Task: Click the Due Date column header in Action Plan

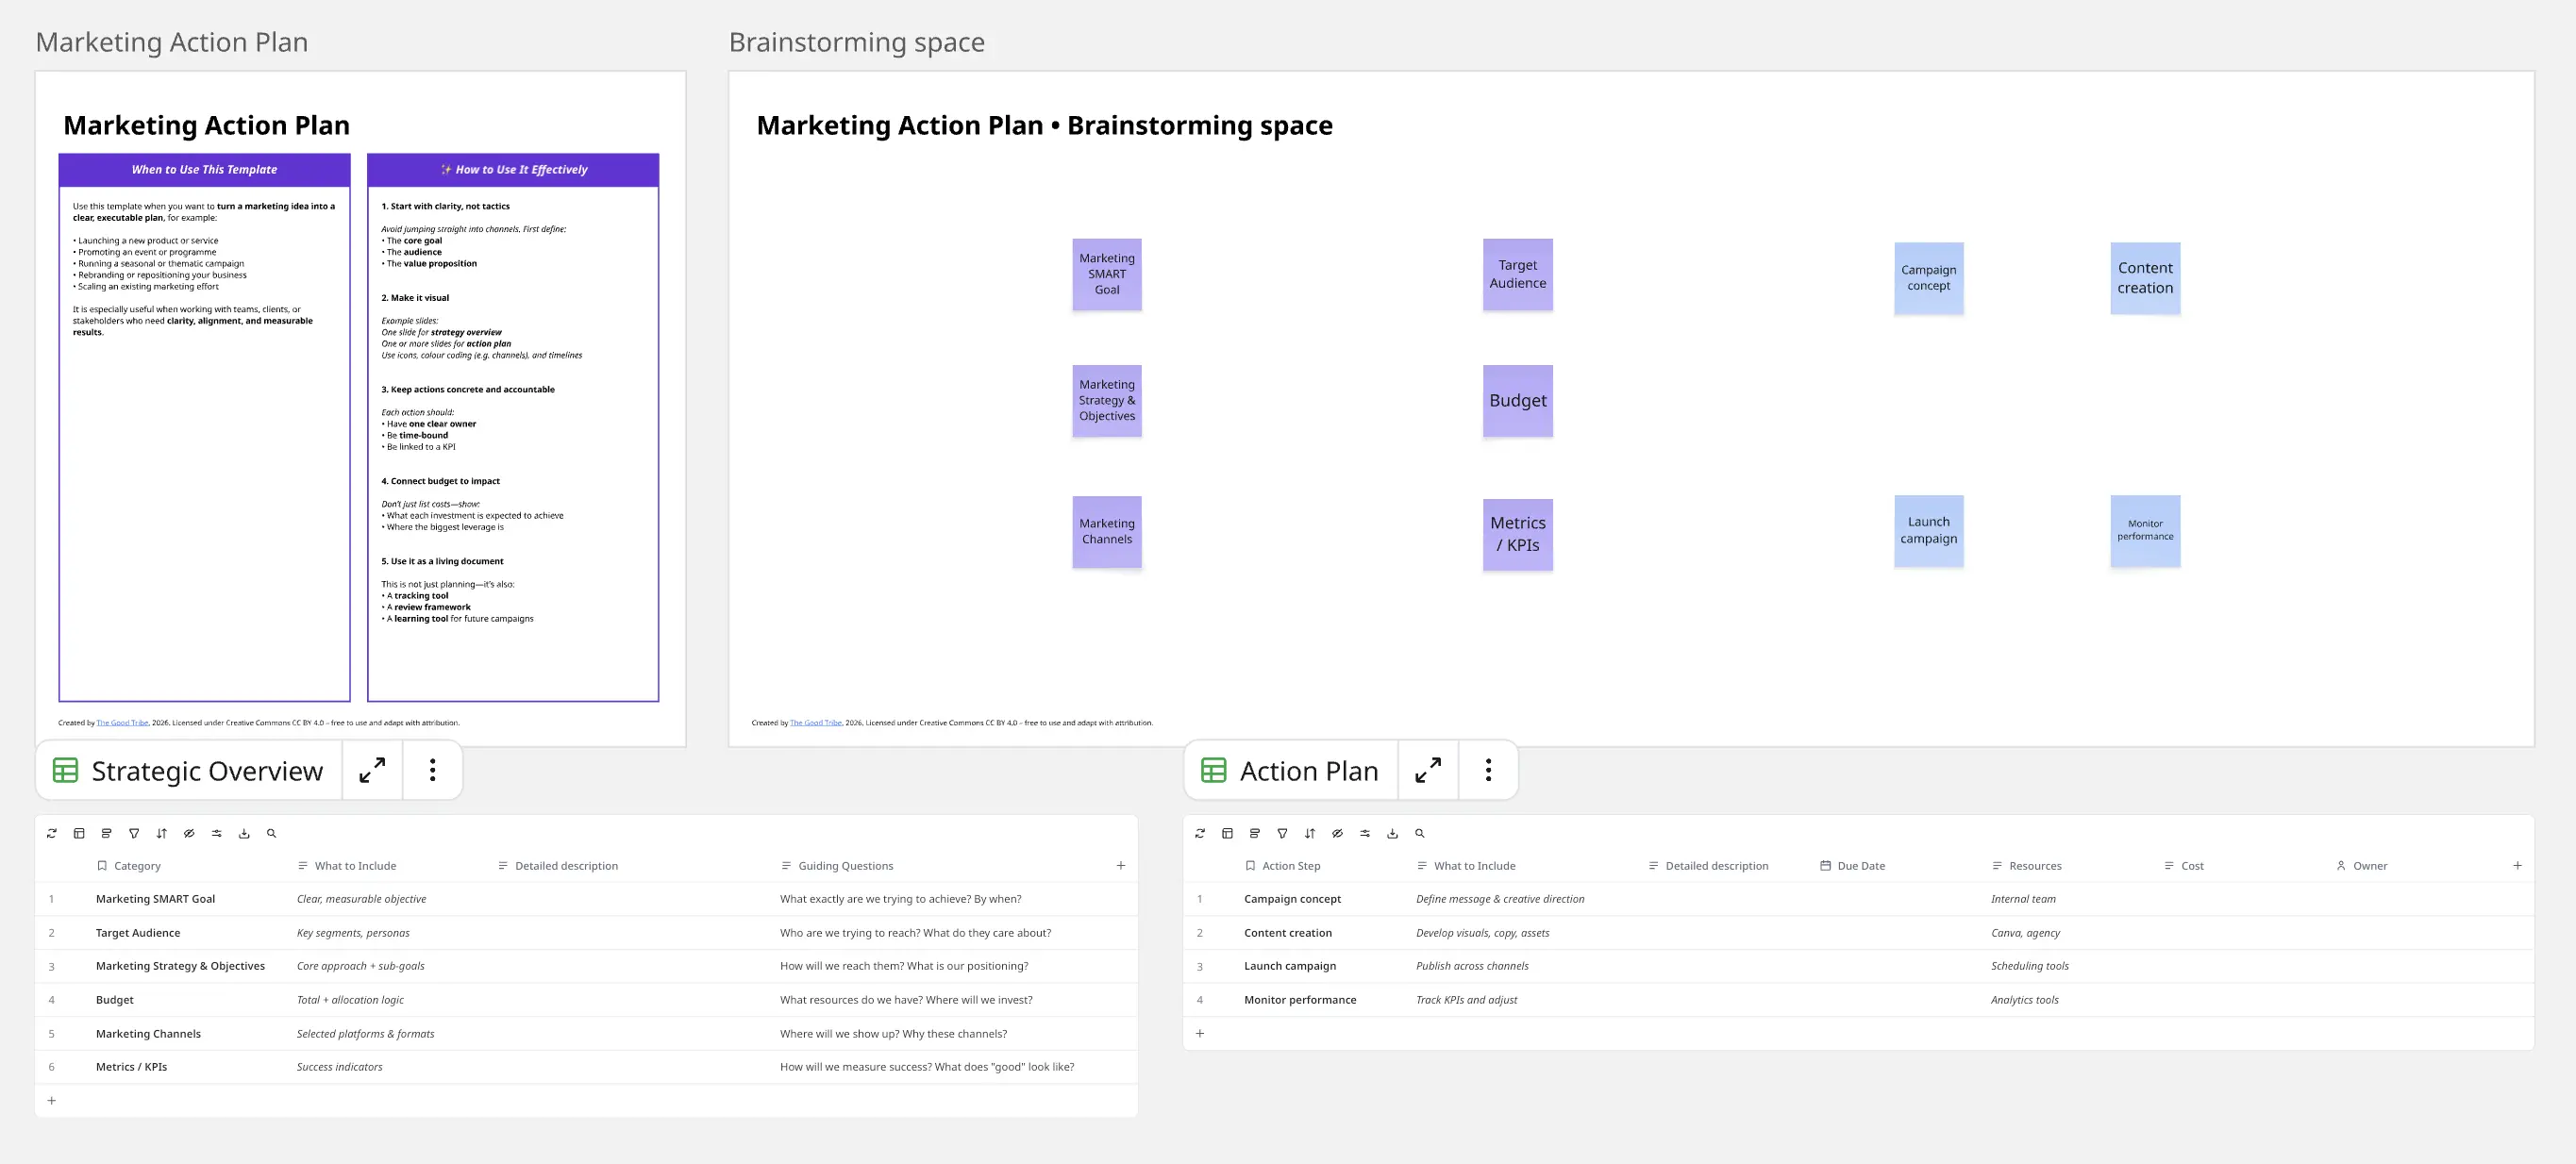Action: [x=1861, y=865]
